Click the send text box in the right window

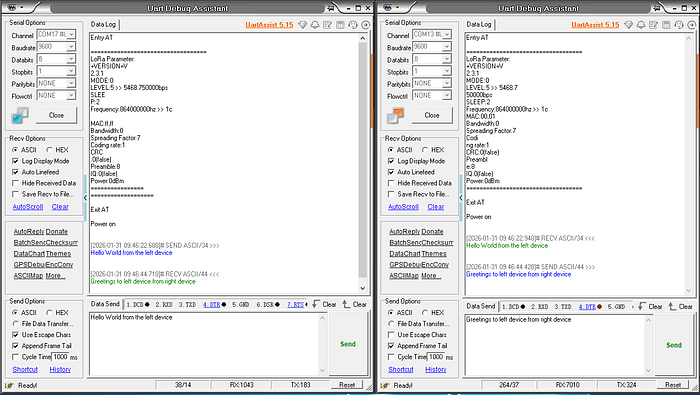pos(556,345)
